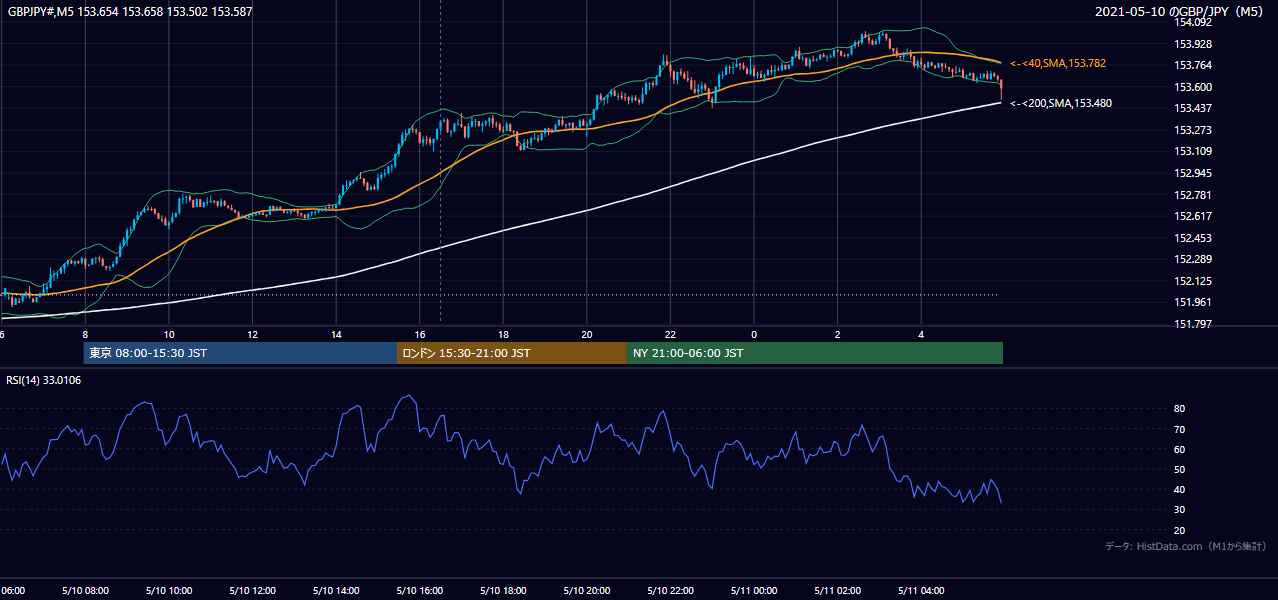Select the 40 SMA label 153.782
The width and height of the screenshot is (1278, 600).
(x=1058, y=63)
